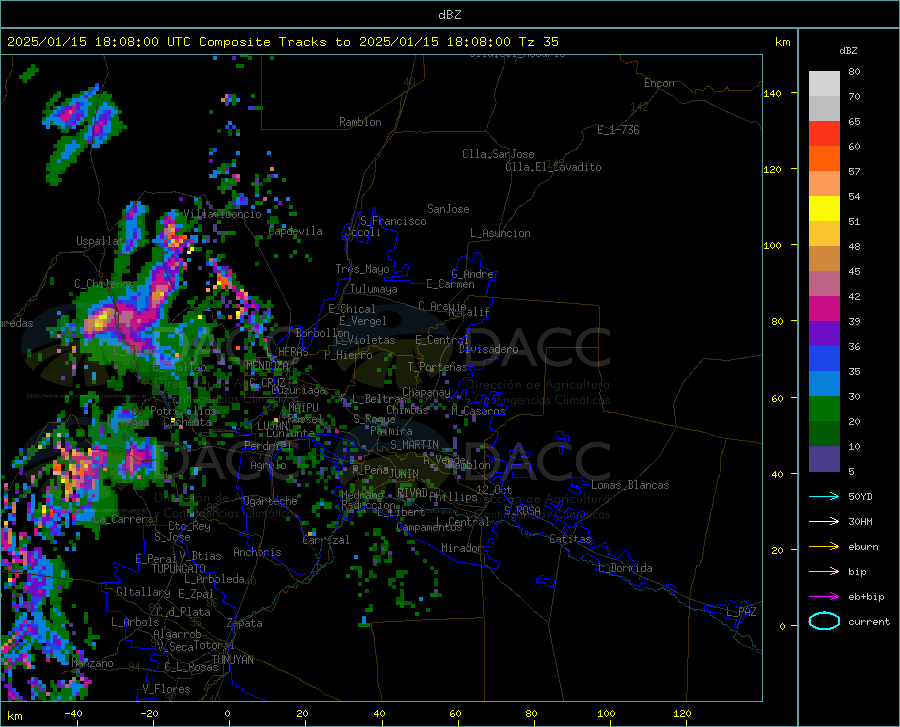The width and height of the screenshot is (900, 727).
Task: Click the Villavicencio map label
Action: [x=222, y=214]
